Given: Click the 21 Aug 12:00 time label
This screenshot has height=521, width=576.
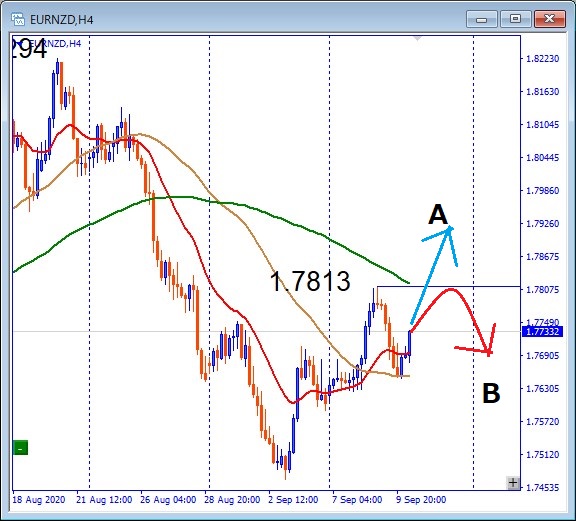Looking at the screenshot, I should (104, 500).
